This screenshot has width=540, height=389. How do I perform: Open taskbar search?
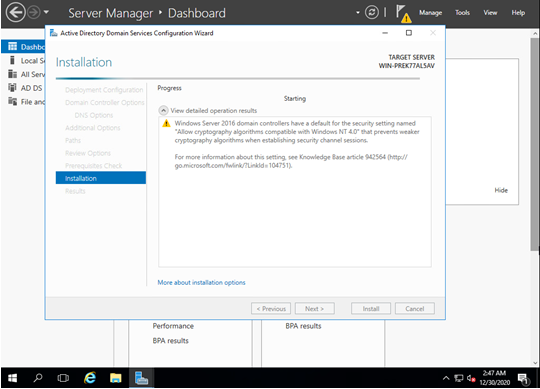(x=38, y=378)
